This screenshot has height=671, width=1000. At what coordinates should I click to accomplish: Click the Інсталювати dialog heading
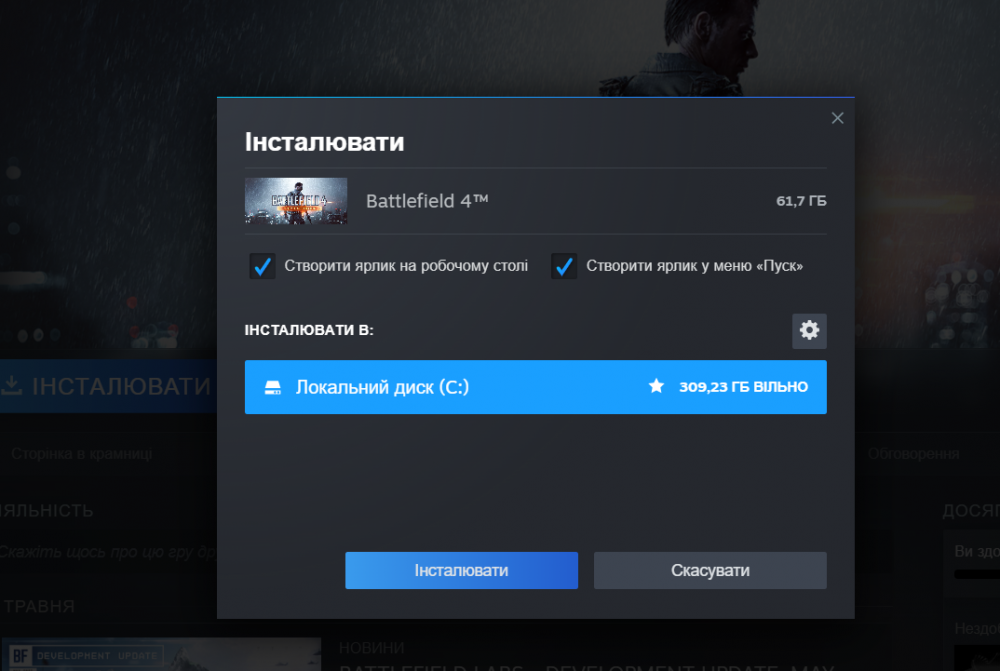325,142
